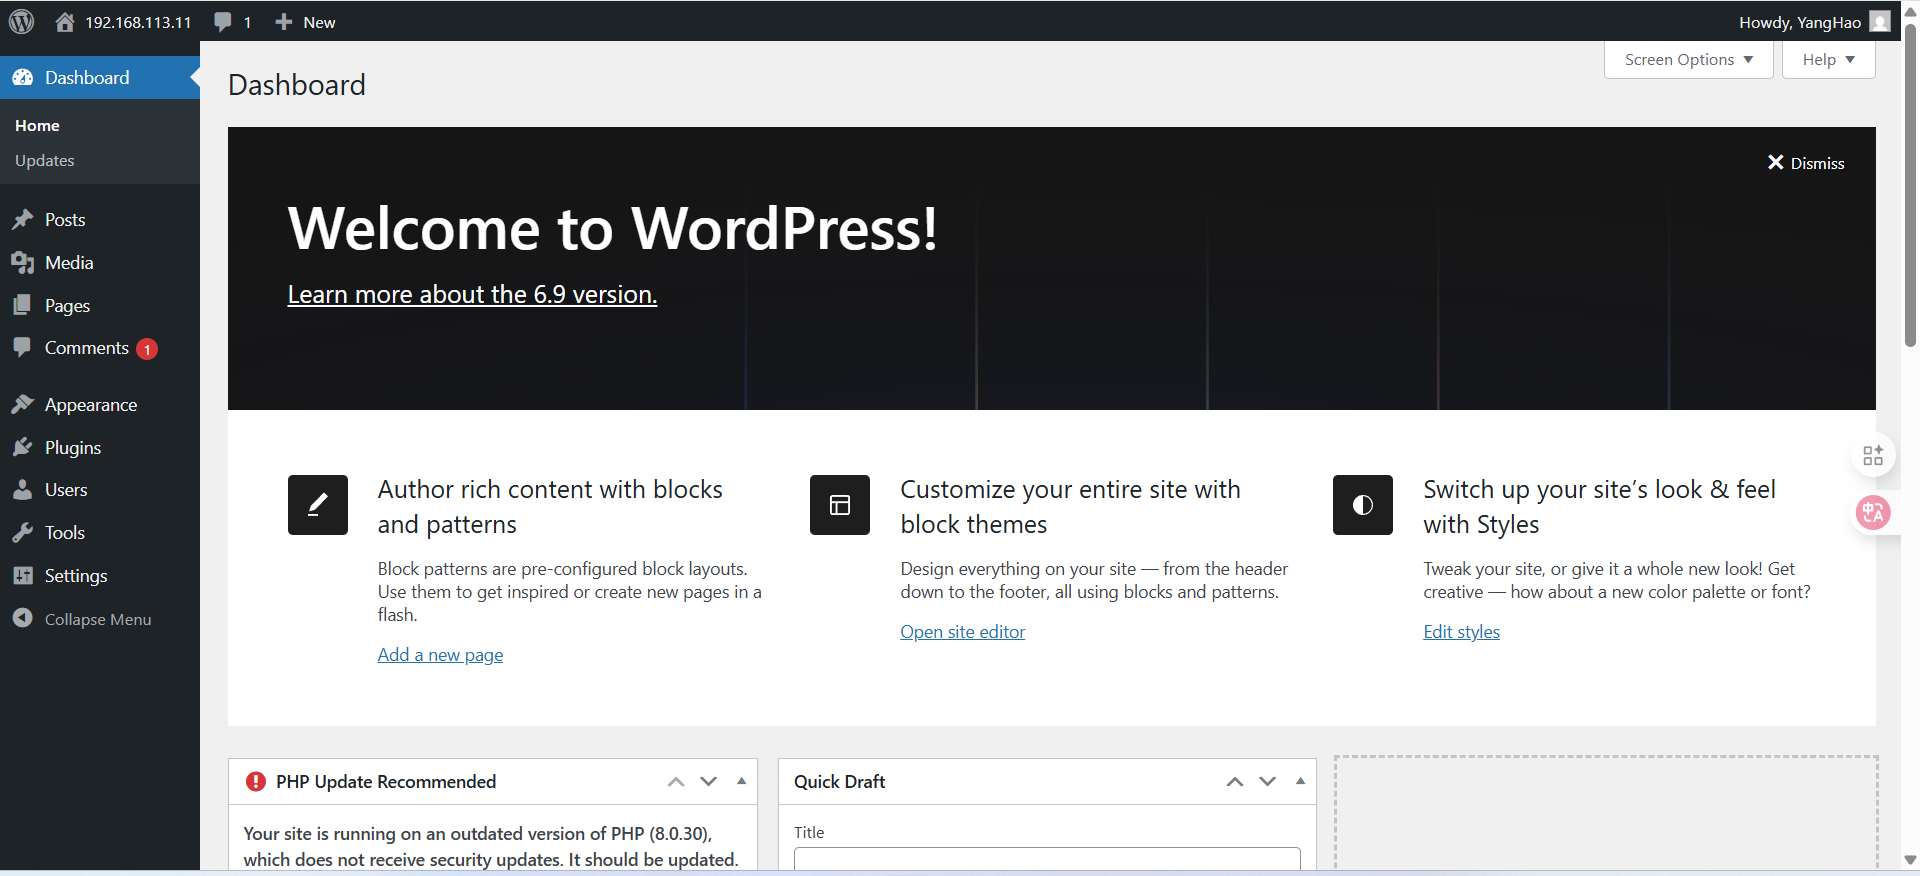Move PHP Update Recommended panel up
This screenshot has width=1920, height=876.
(x=676, y=782)
